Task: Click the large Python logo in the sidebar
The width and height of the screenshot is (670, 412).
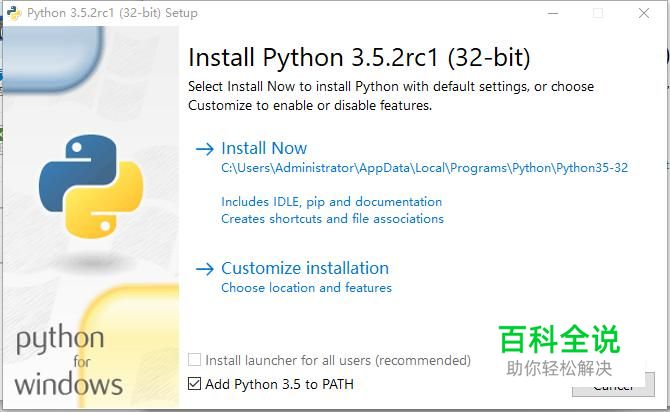Action: (91, 186)
